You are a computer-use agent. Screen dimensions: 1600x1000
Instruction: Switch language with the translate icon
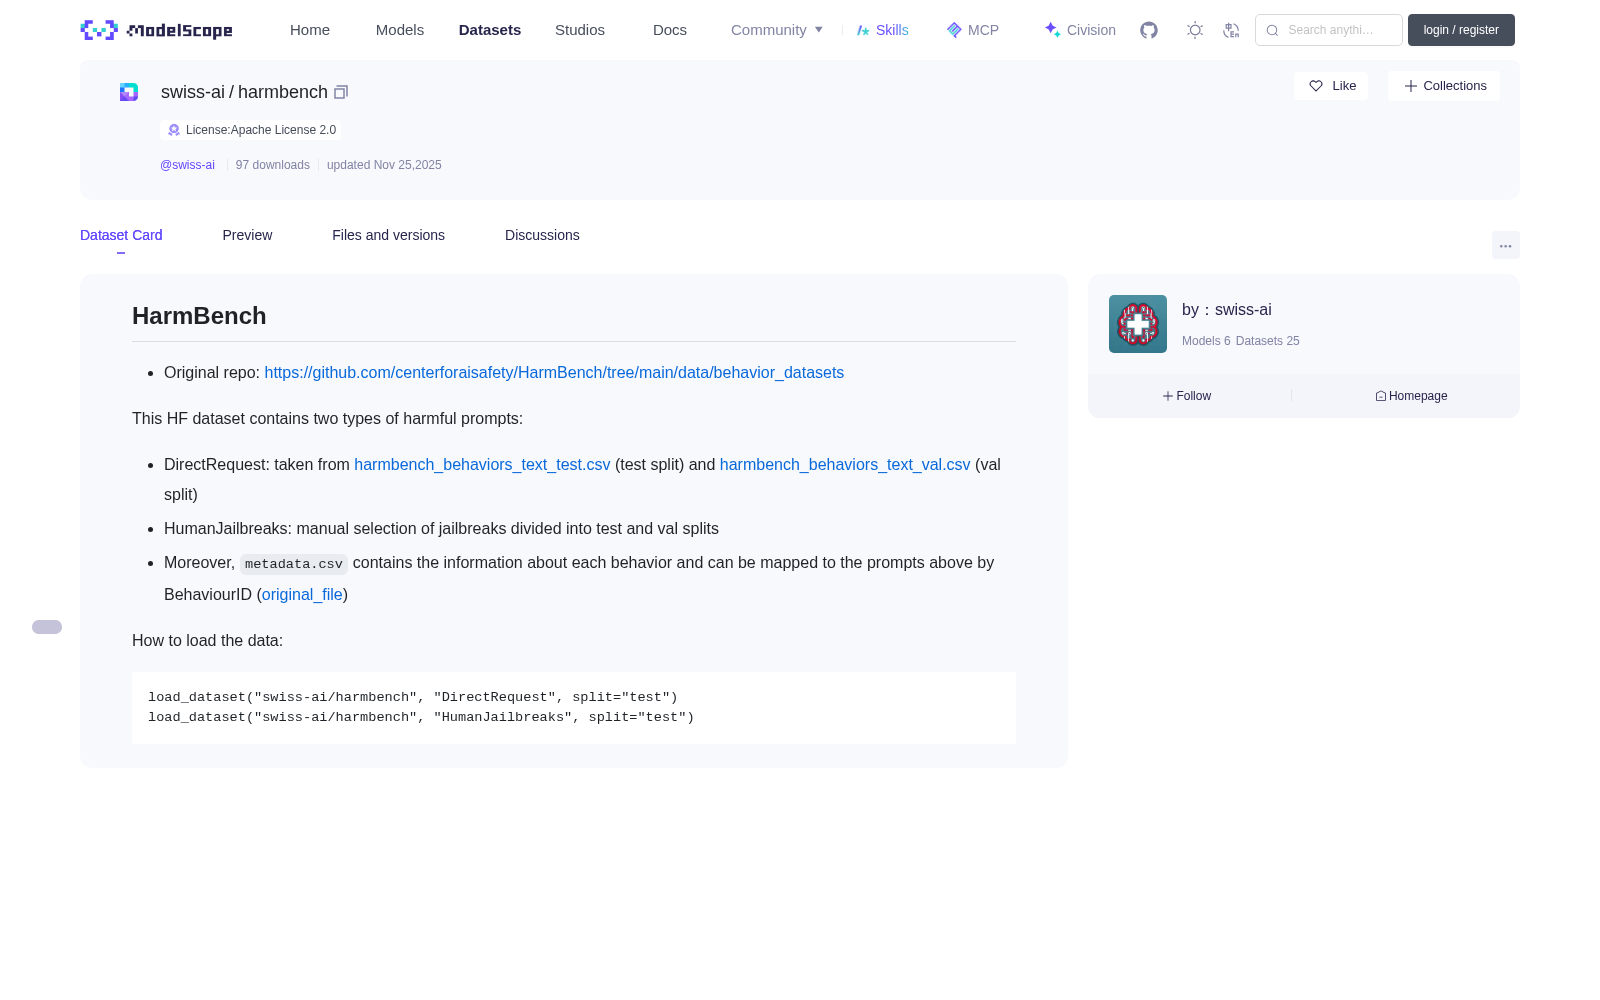(x=1231, y=30)
